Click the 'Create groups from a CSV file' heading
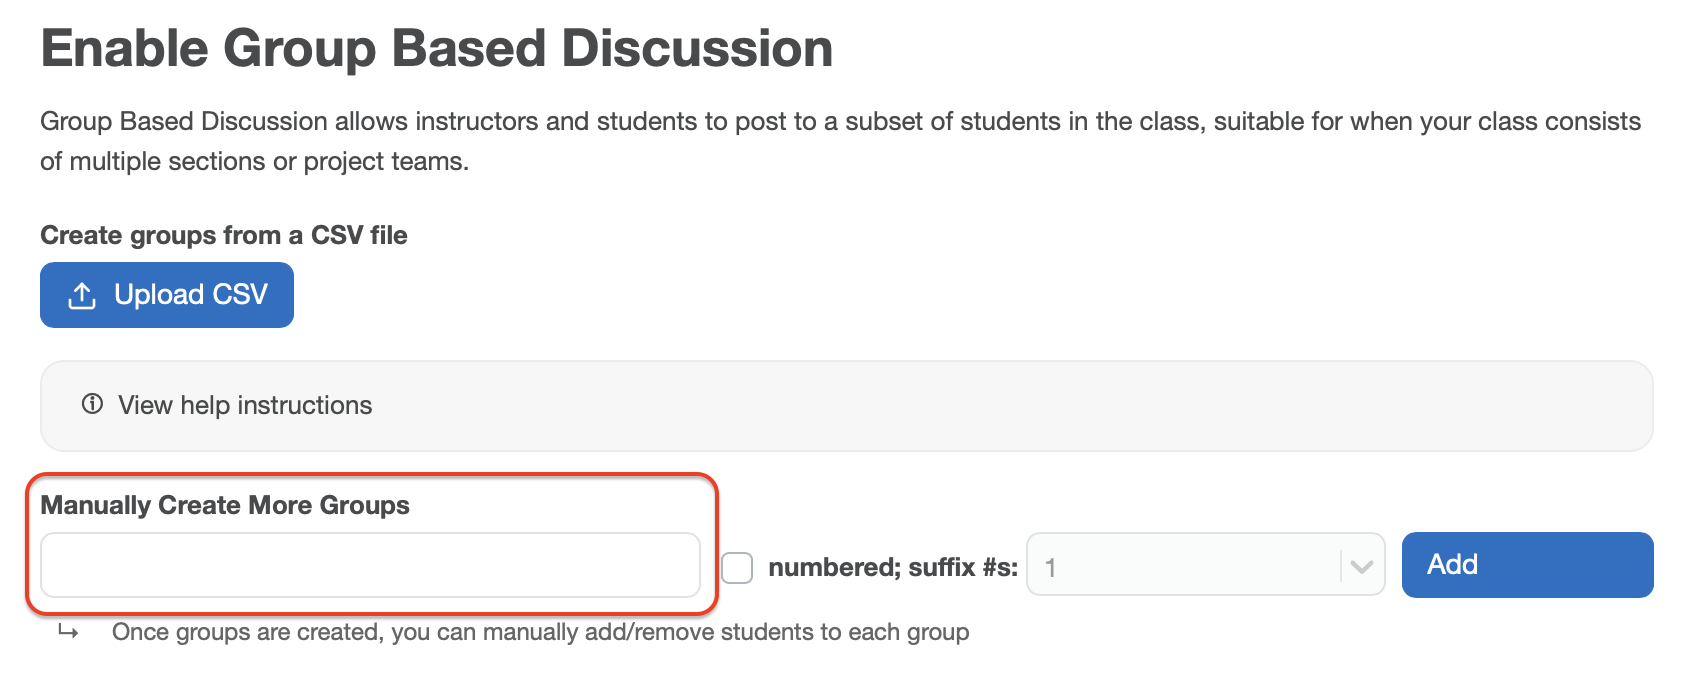Viewport: 1704px width, 678px height. tap(224, 235)
